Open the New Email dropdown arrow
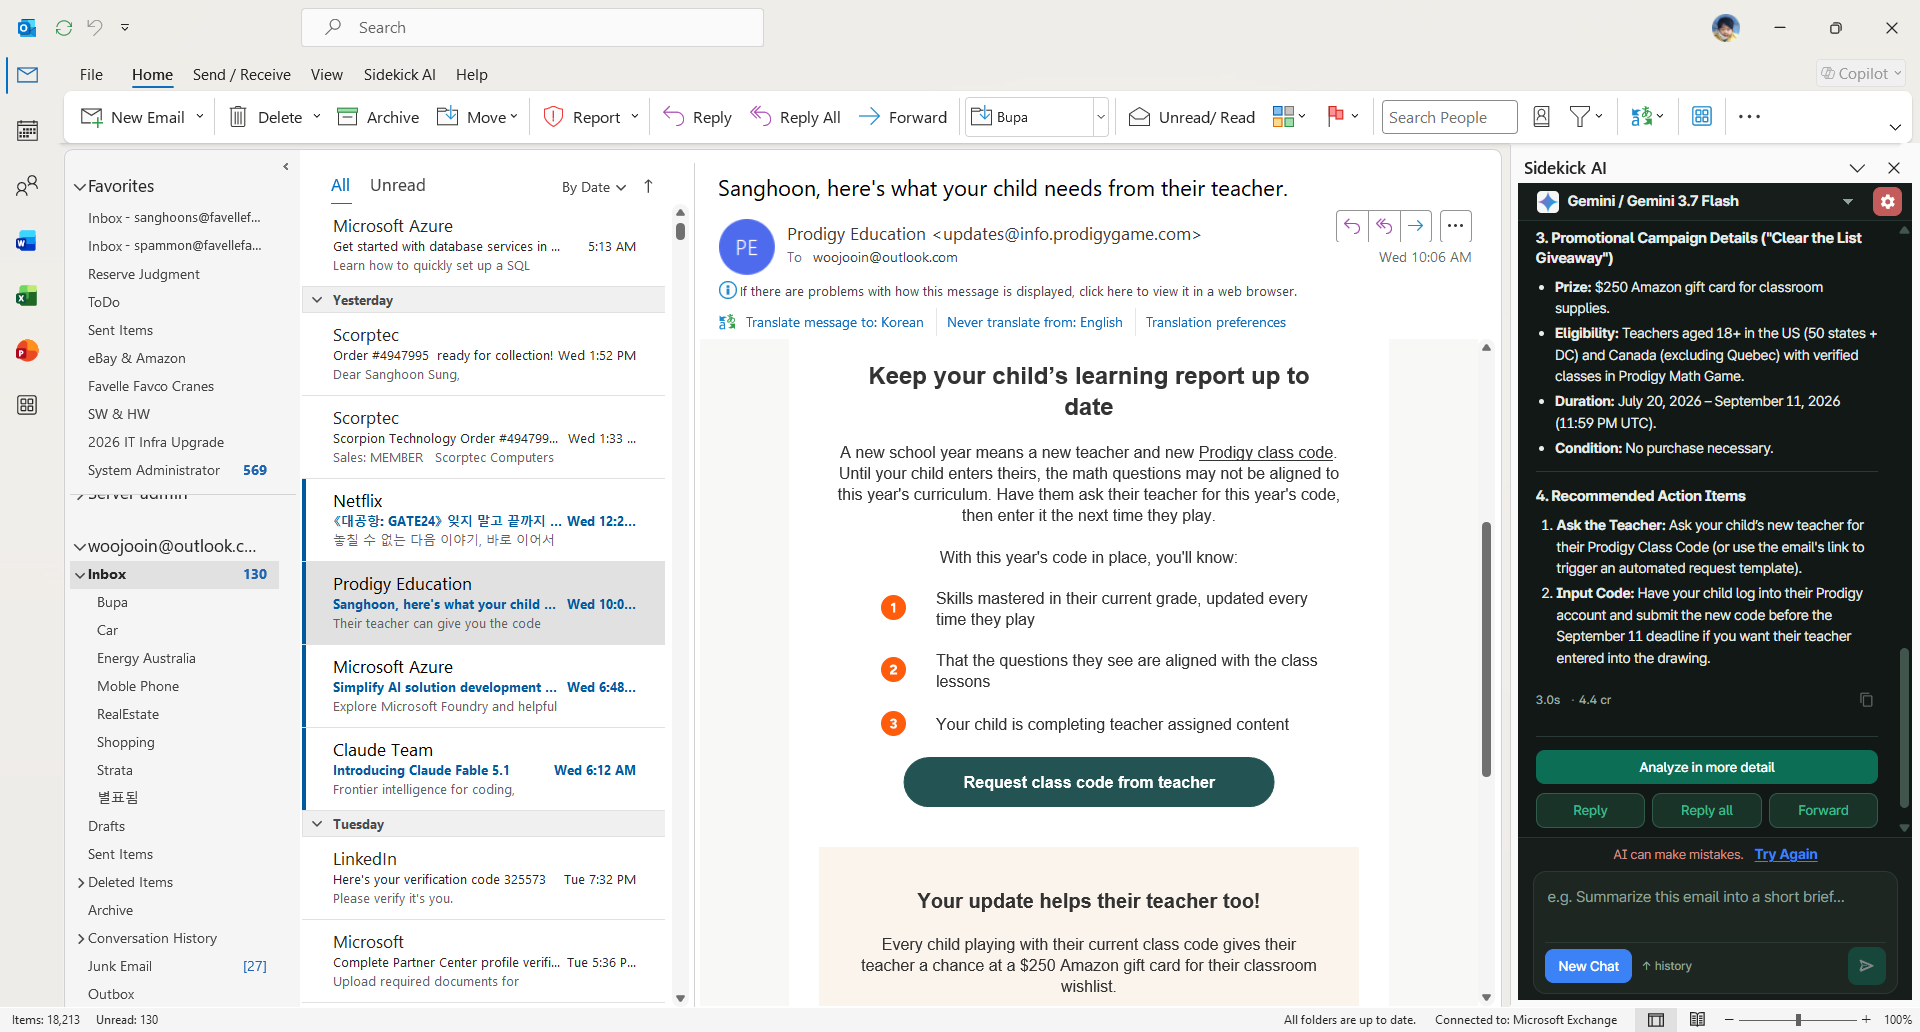Image resolution: width=1920 pixels, height=1032 pixels. tap(200, 116)
